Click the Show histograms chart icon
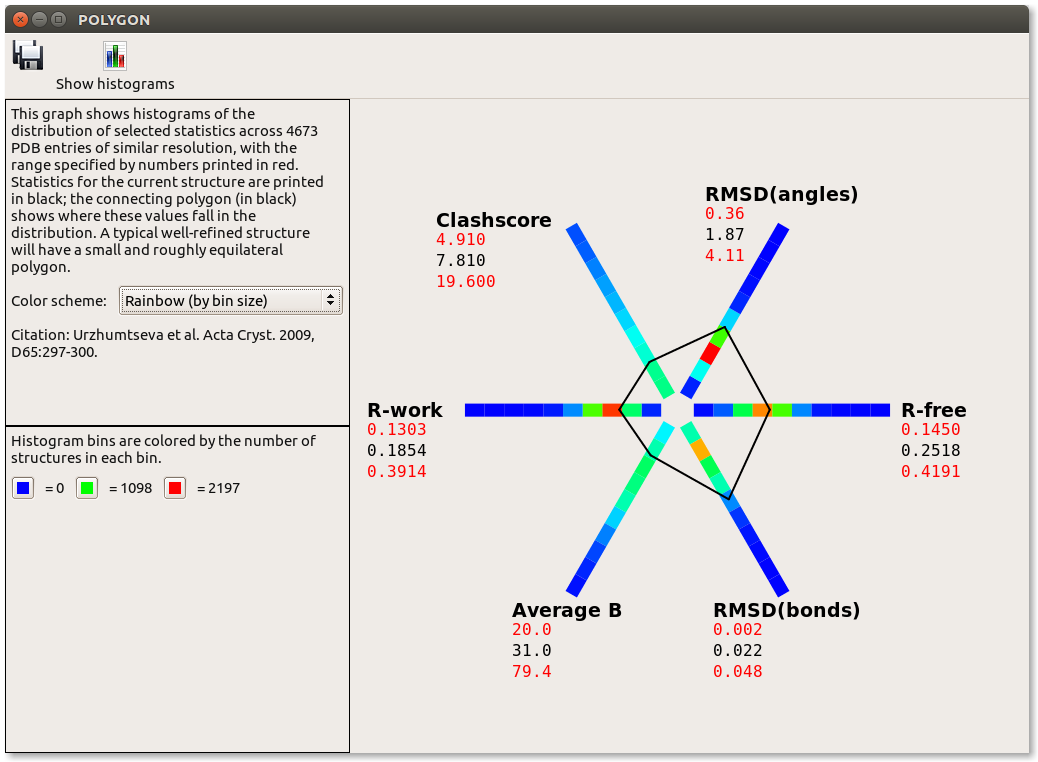This screenshot has height=762, width=1038. 114,56
